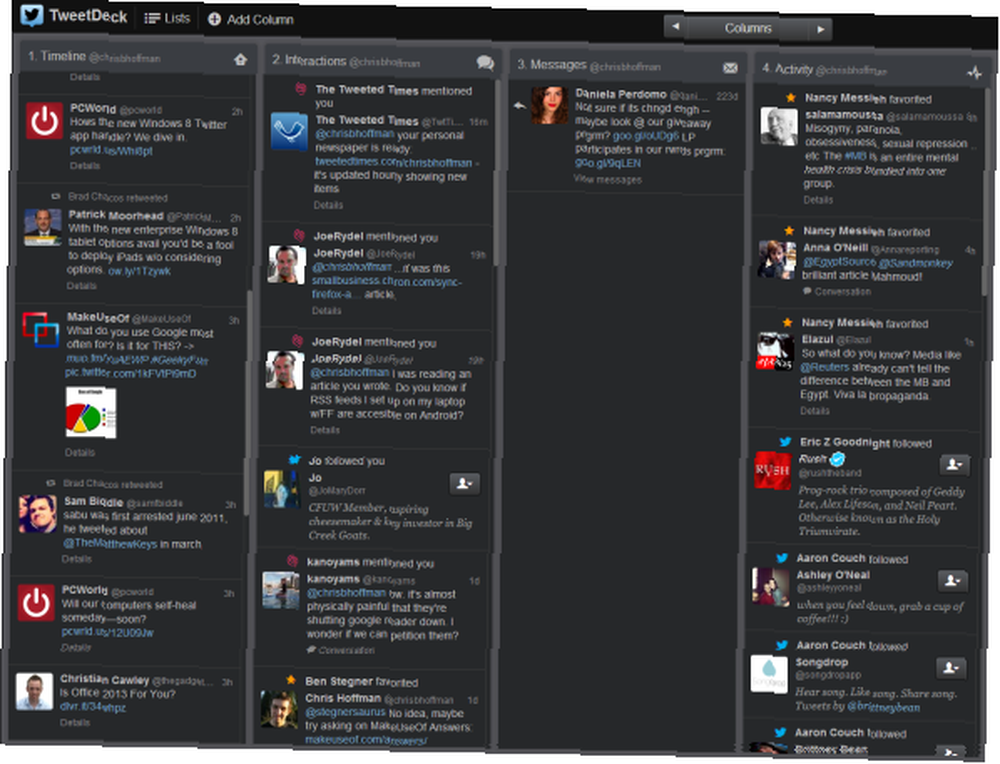
Task: Click Details under Elazul tweet
Action: pyautogui.click(x=815, y=411)
